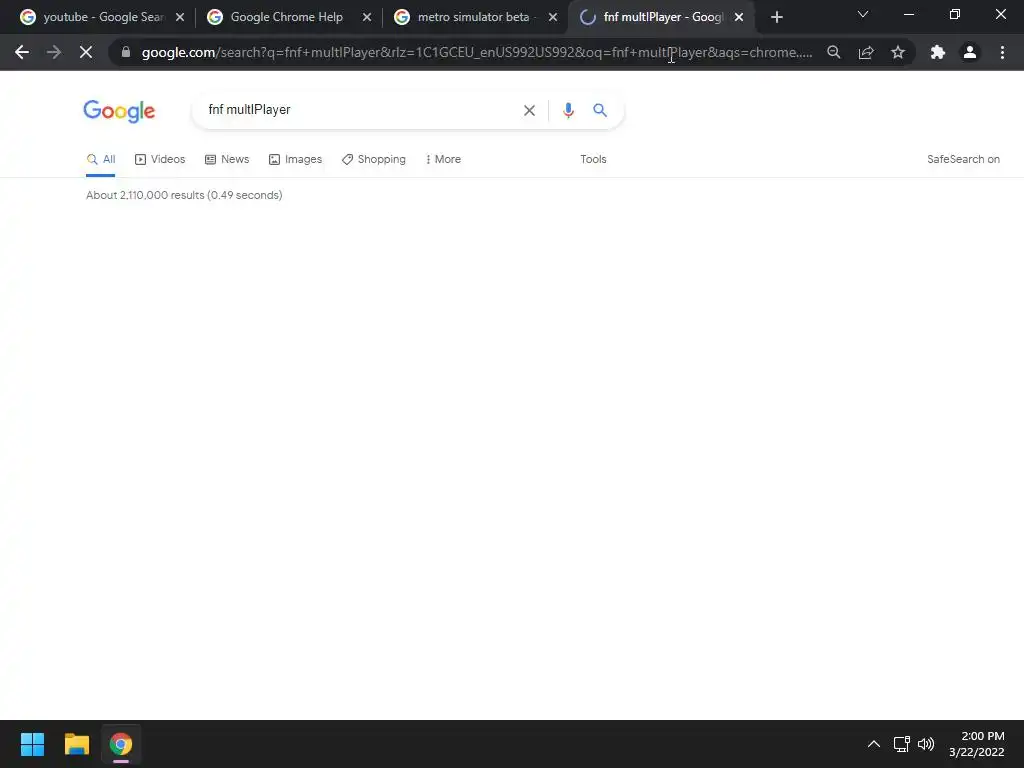Click the address bar URL

tap(477, 52)
